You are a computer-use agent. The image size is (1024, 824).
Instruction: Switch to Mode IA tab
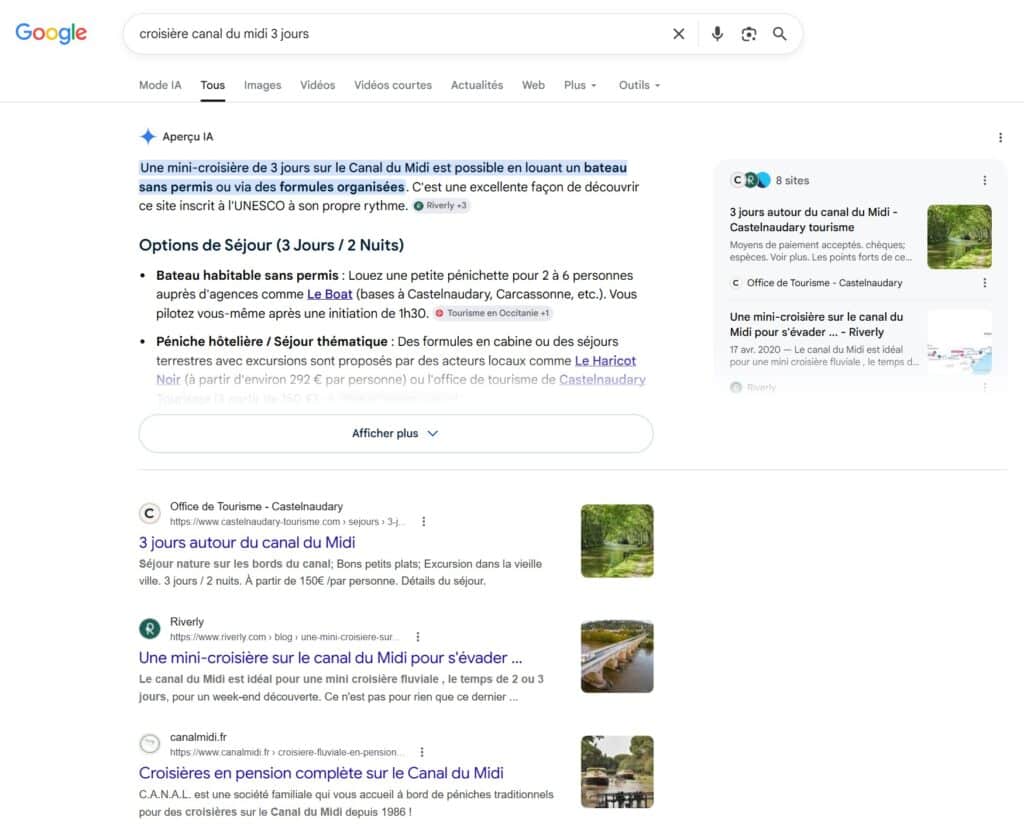[160, 85]
